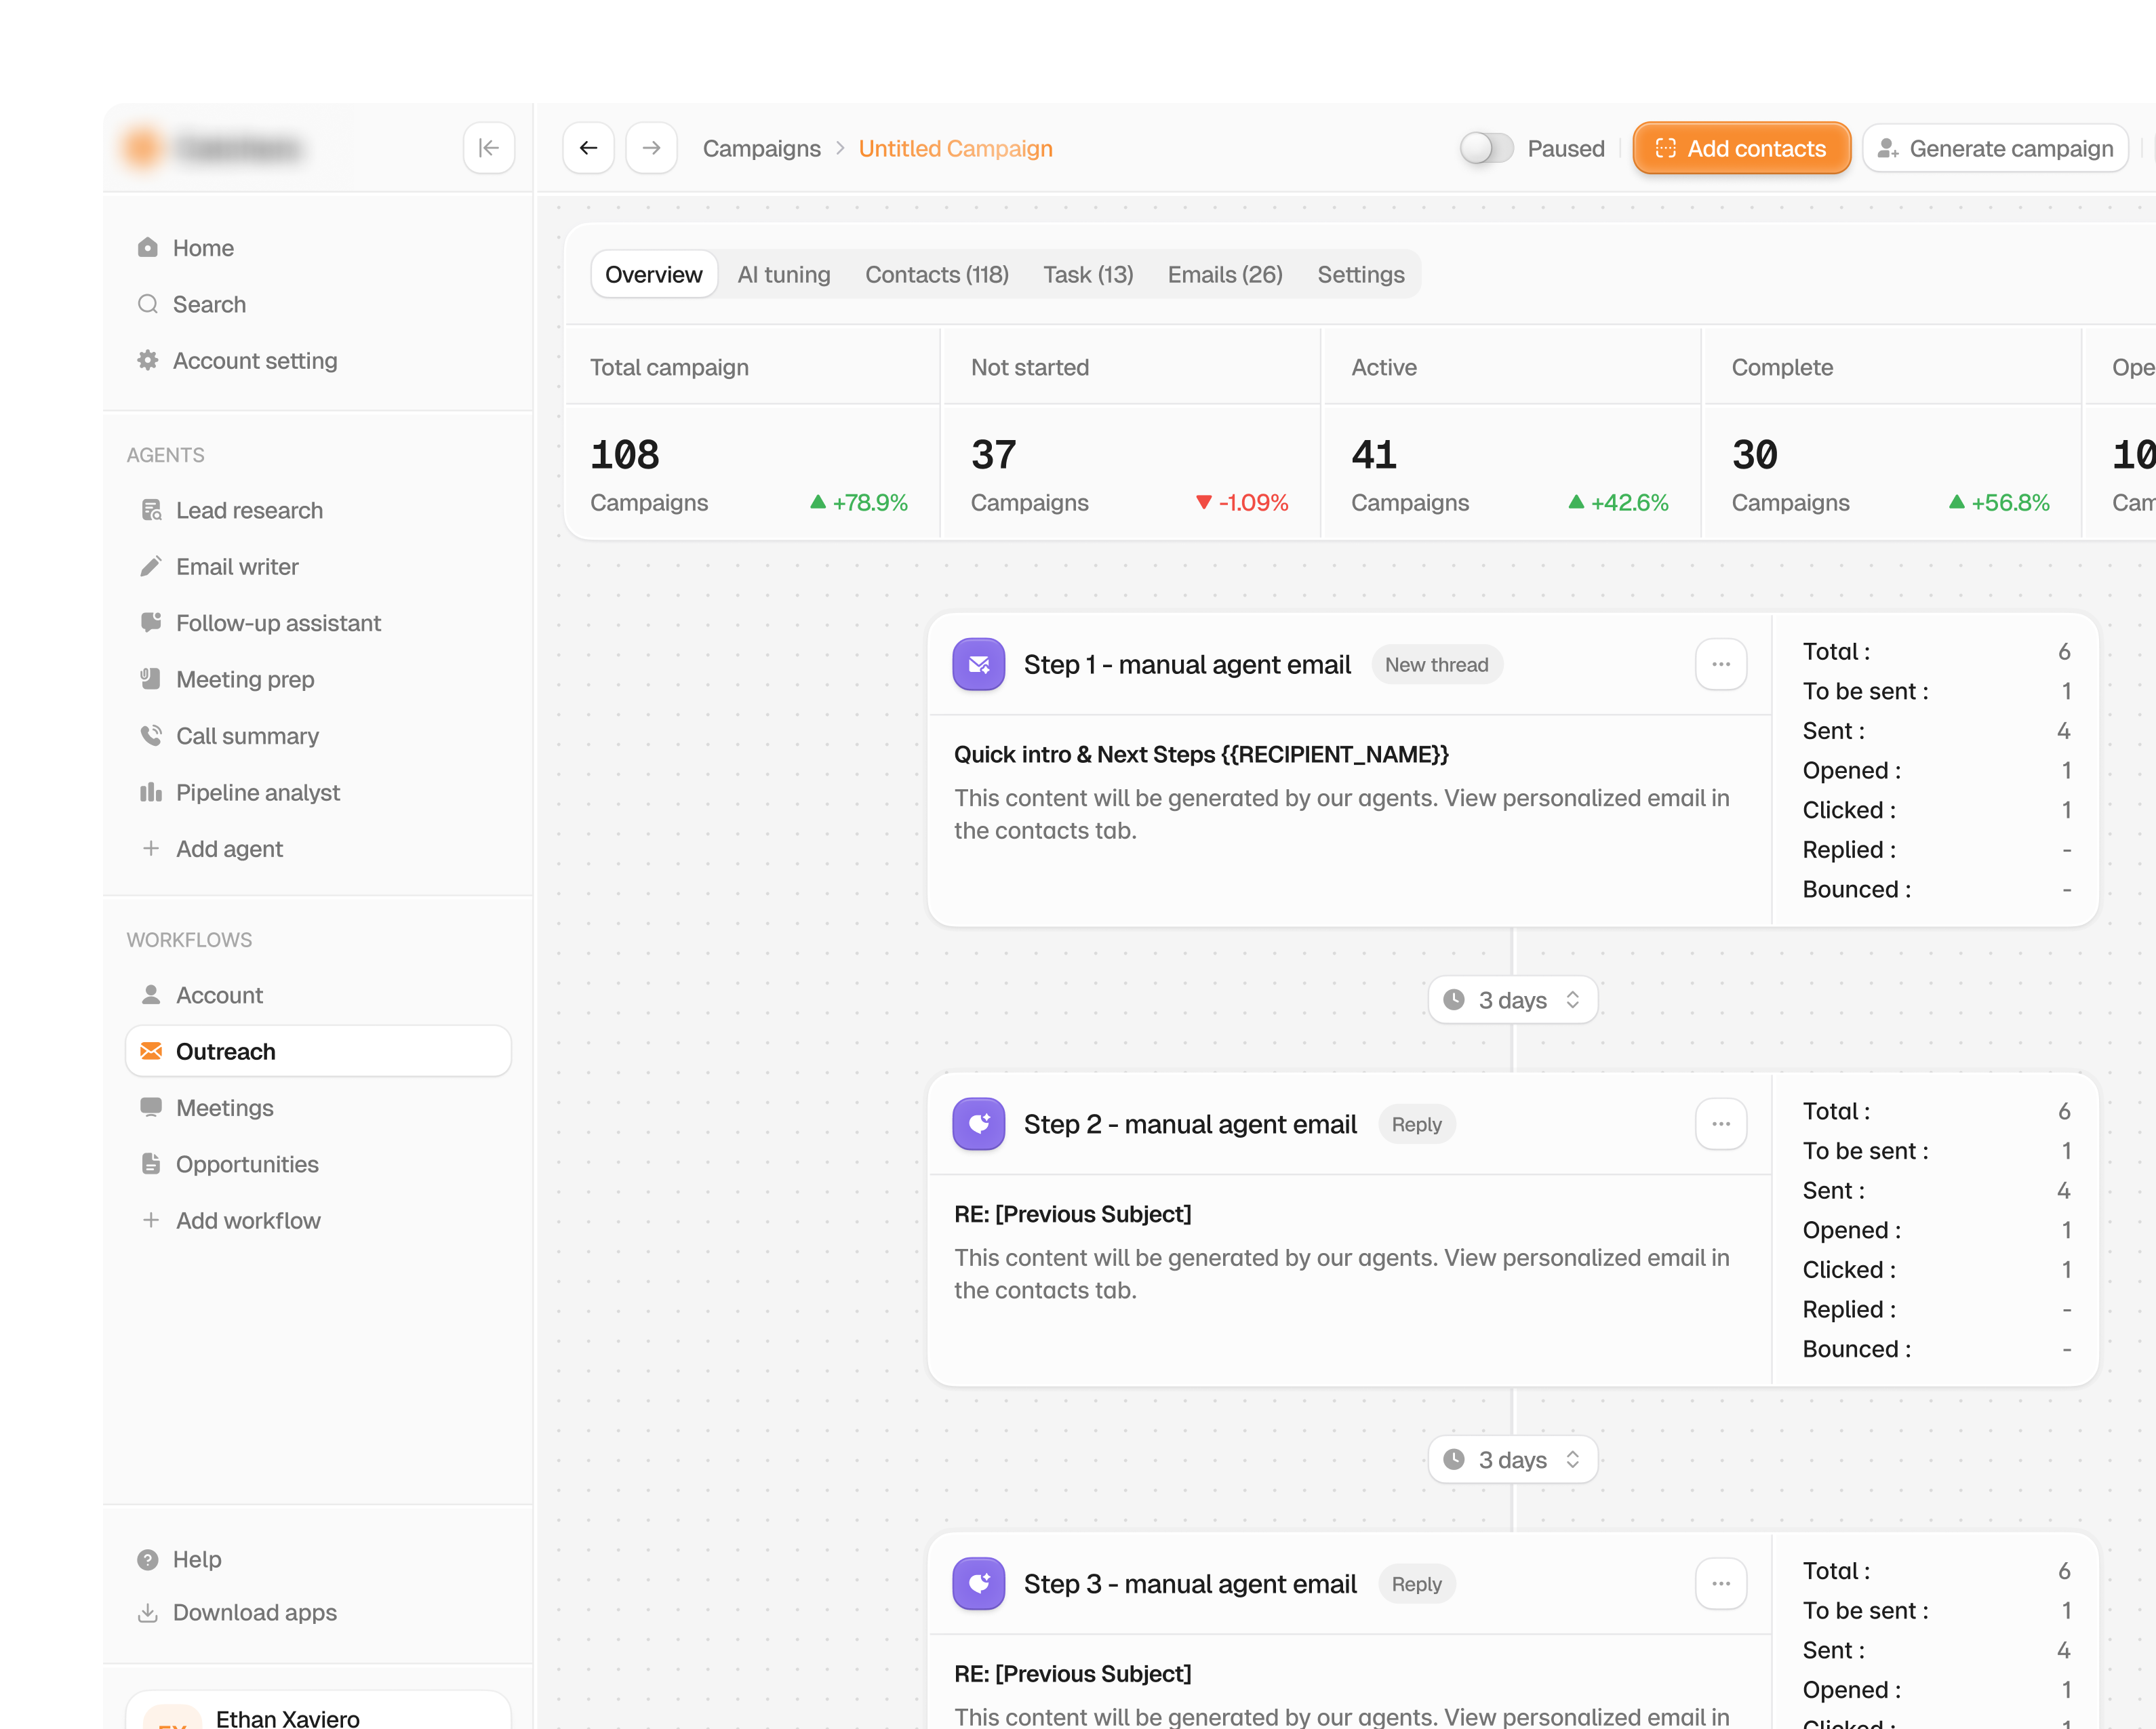This screenshot has height=1729, width=2156.
Task: Click the Add contacts button
Action: [x=1741, y=148]
